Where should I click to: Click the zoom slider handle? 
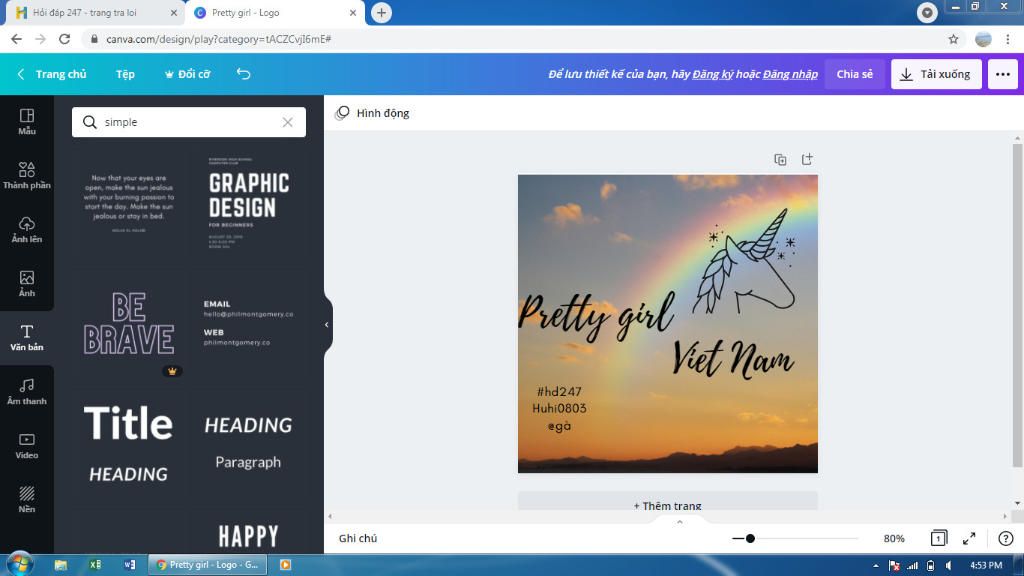(750, 539)
